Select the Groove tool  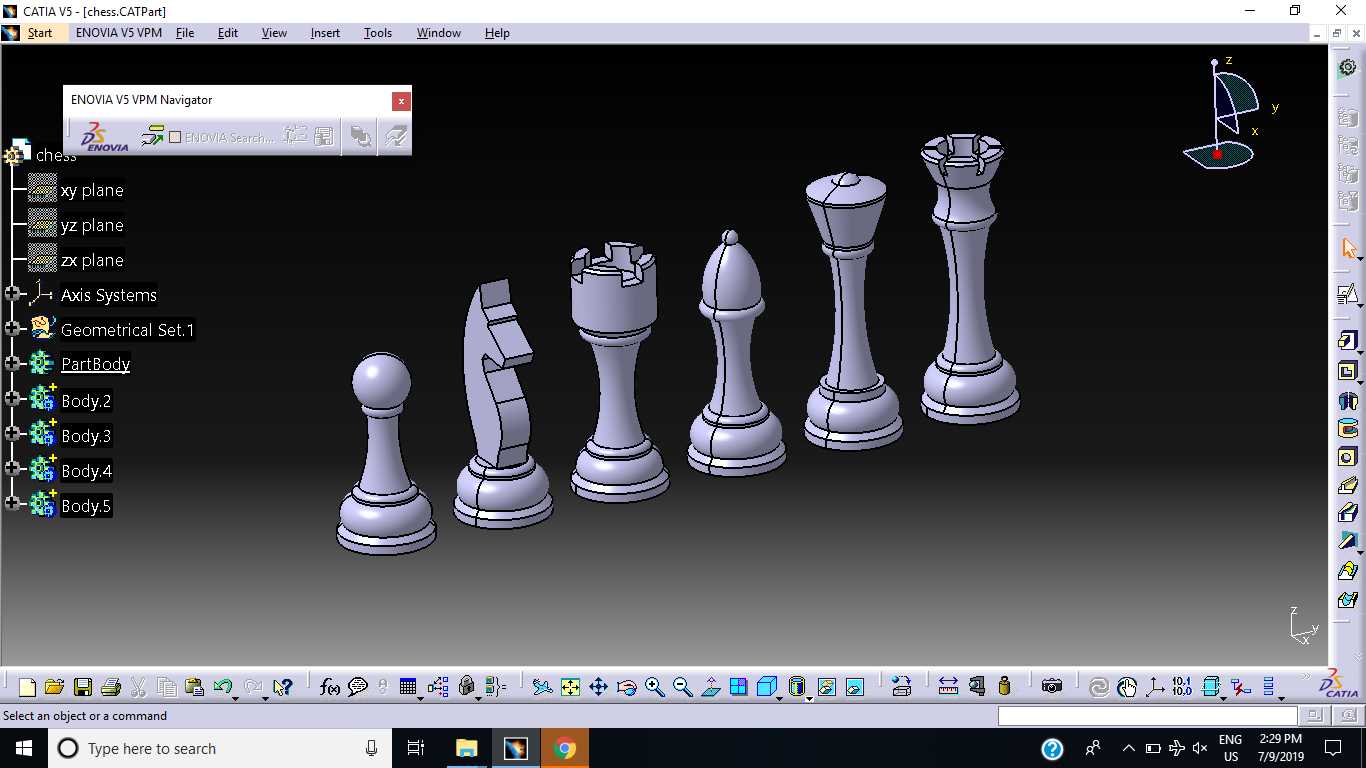tap(1347, 429)
